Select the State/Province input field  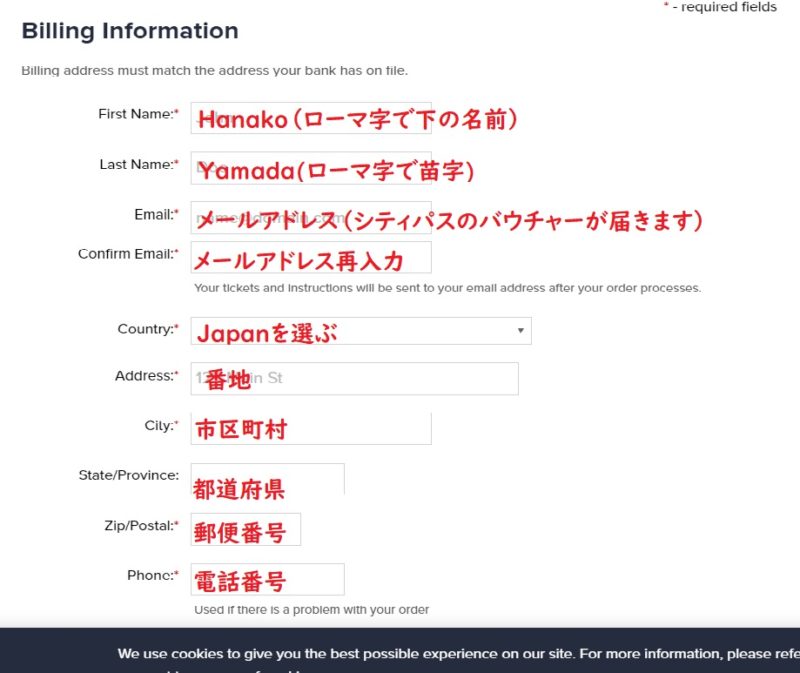267,479
